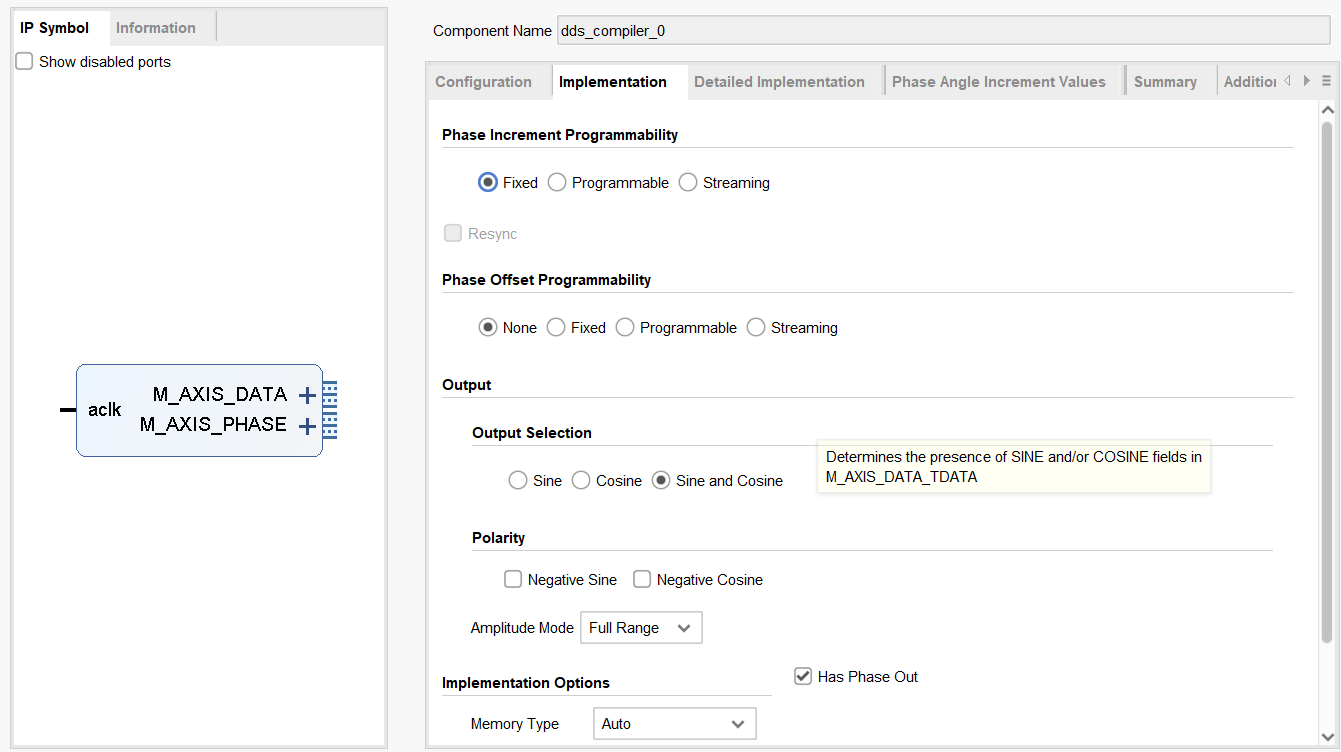Switch to the Information tab

point(156,28)
